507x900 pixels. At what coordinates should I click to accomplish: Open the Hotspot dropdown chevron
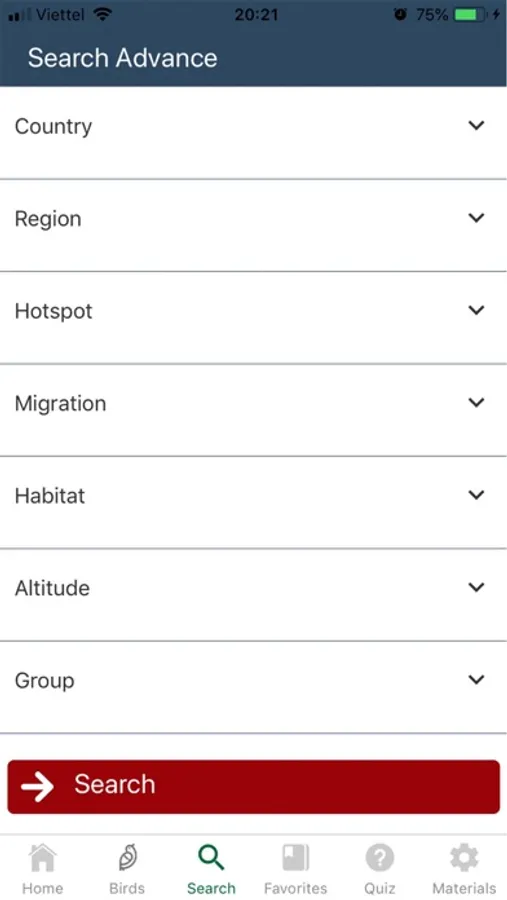477,311
